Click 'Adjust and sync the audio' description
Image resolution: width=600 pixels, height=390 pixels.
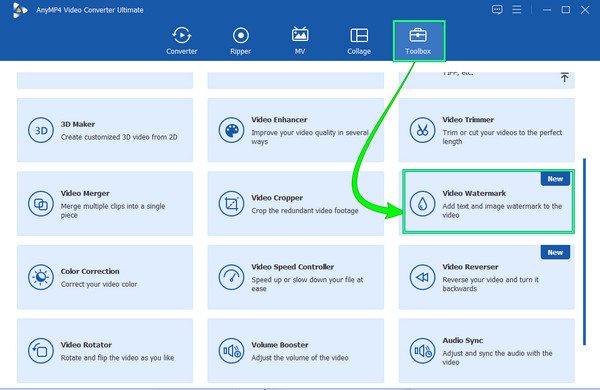point(497,357)
